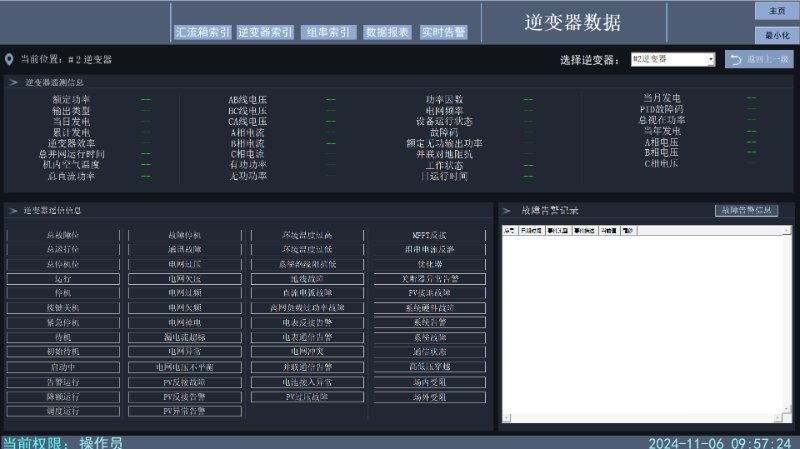
Task: Click the 序号 column header in fault table
Action: click(x=509, y=230)
